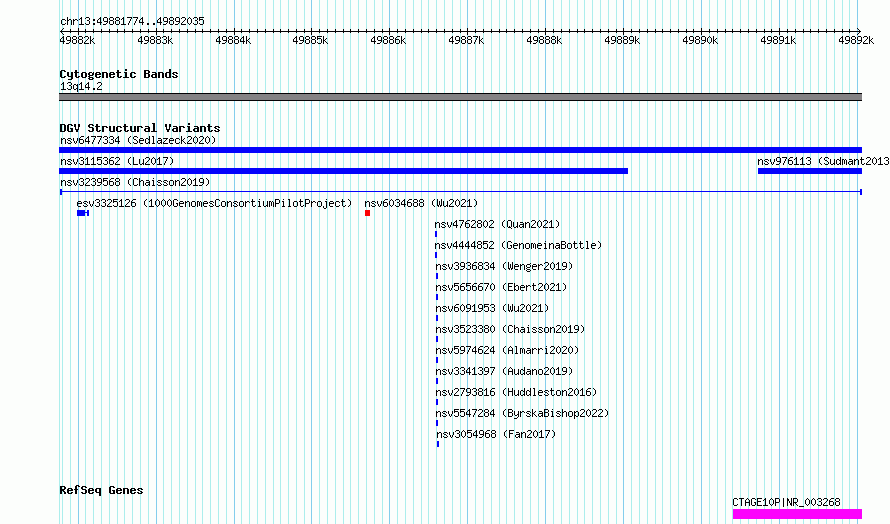Open nsv3054968 (Fan2017) label
This screenshot has height=524, width=890.
point(496,434)
